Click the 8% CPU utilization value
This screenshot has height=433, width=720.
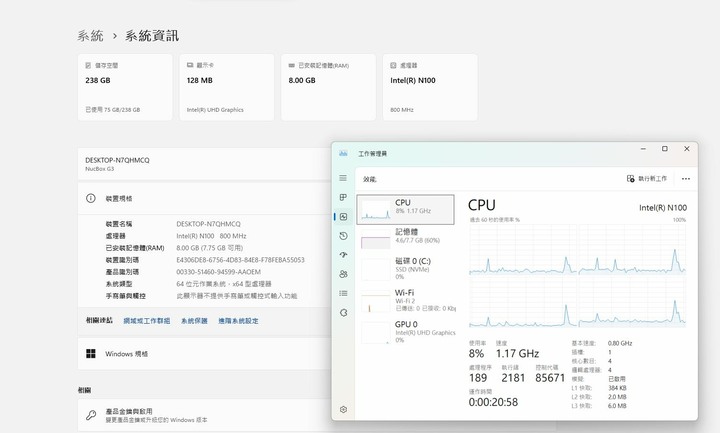coord(476,354)
